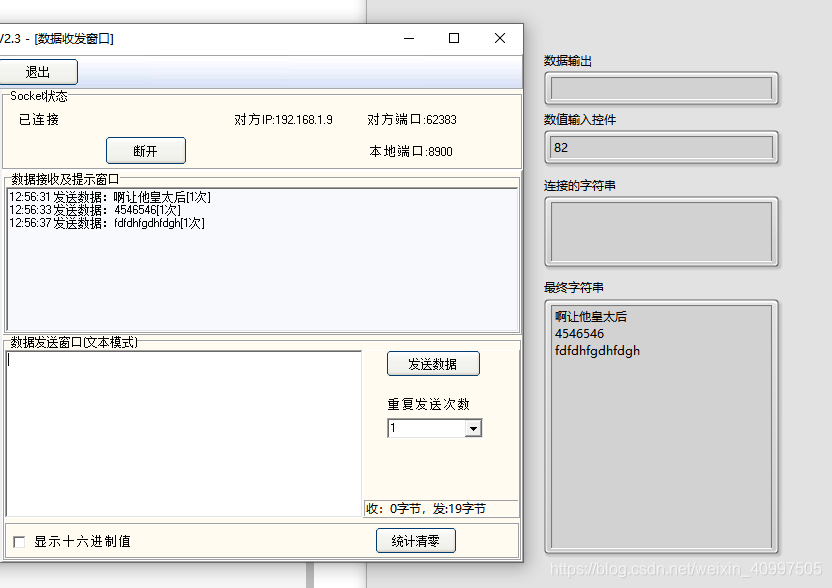Open the 重复发送次数 repeat count dropdown

[474, 427]
